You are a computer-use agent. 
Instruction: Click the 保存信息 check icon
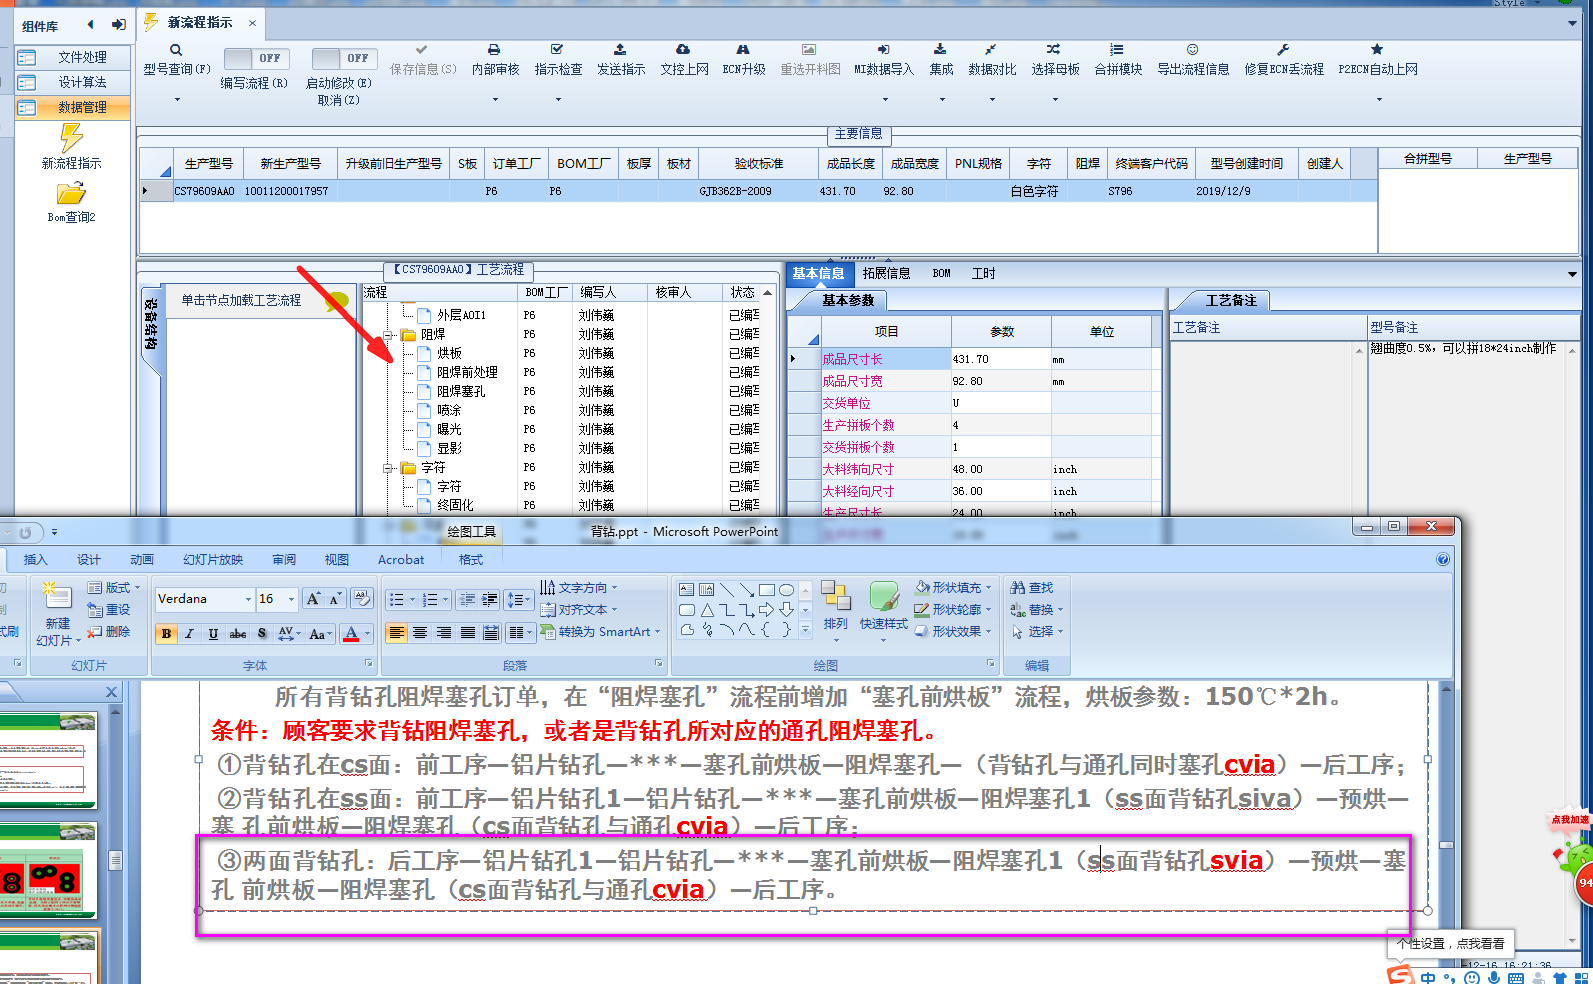click(422, 49)
